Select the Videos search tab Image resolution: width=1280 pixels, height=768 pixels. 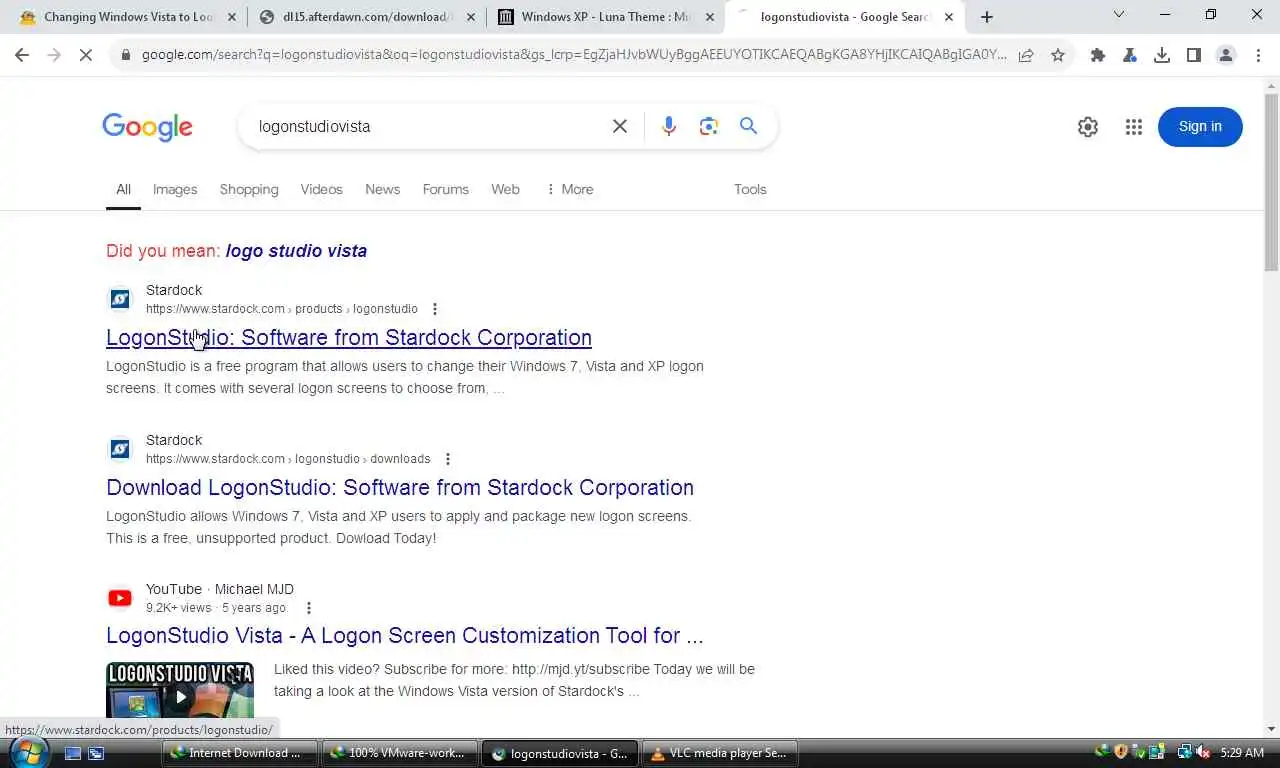(x=321, y=189)
